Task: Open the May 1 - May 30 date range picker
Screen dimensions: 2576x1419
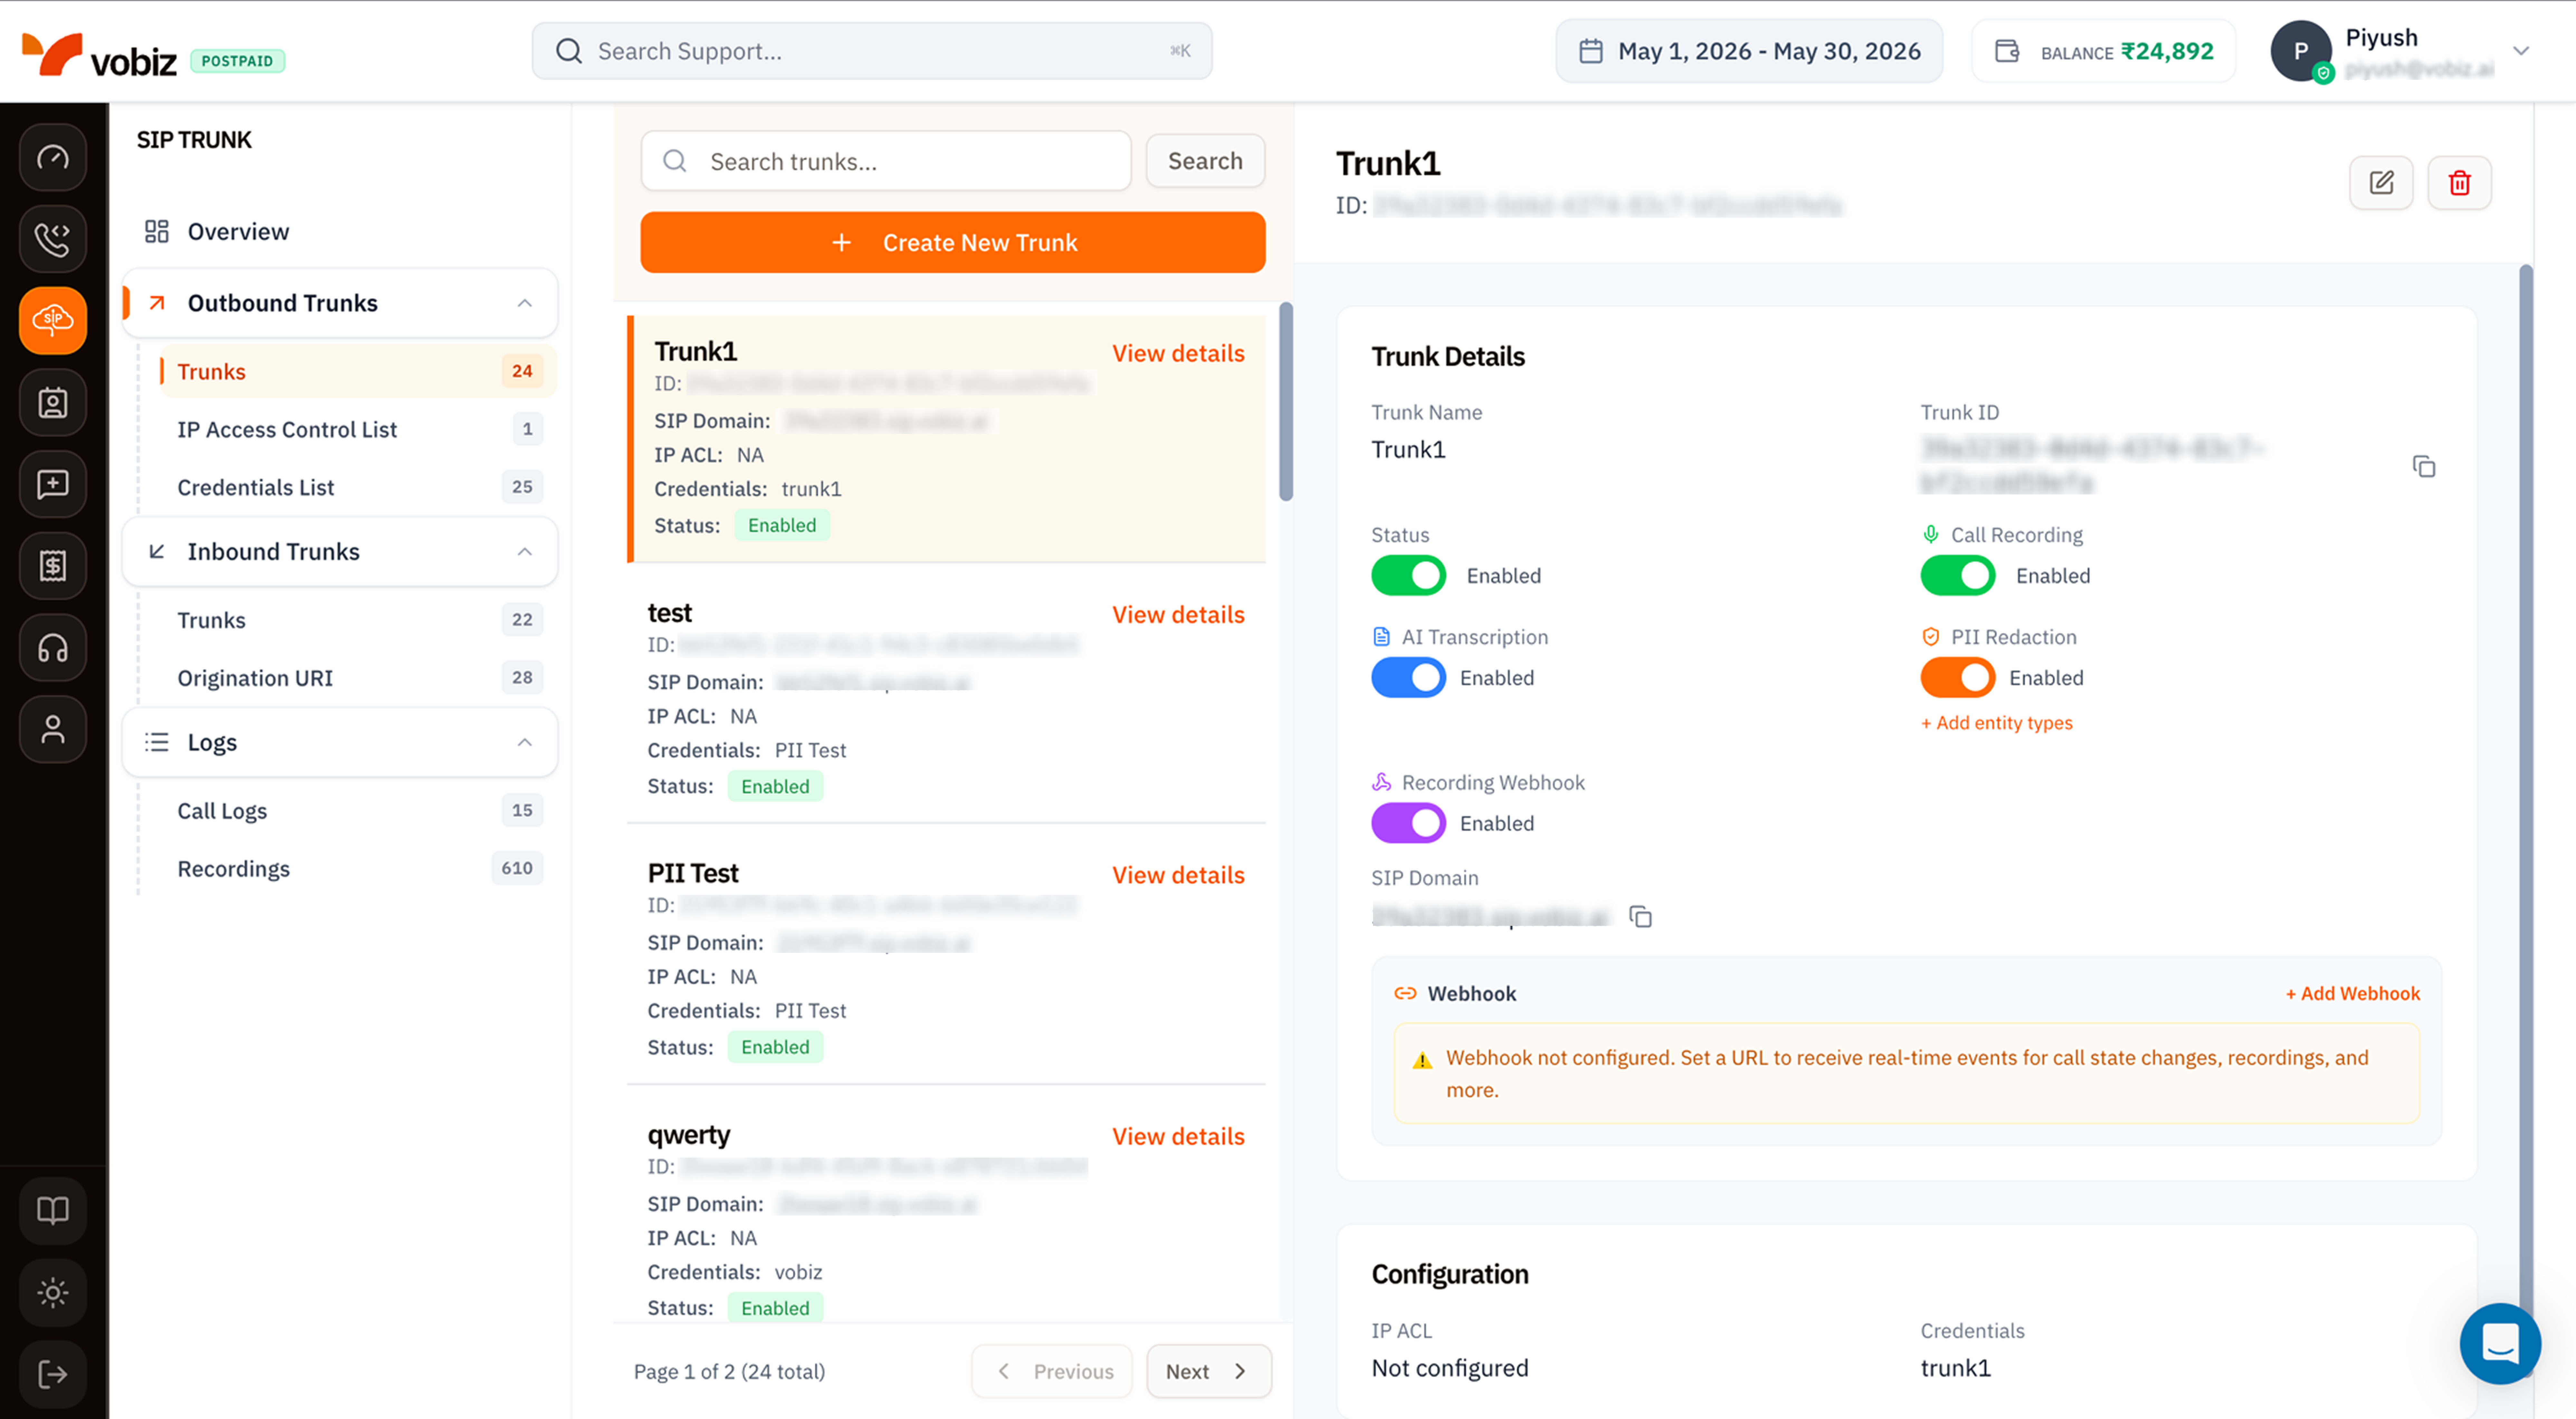Action: [x=1749, y=51]
